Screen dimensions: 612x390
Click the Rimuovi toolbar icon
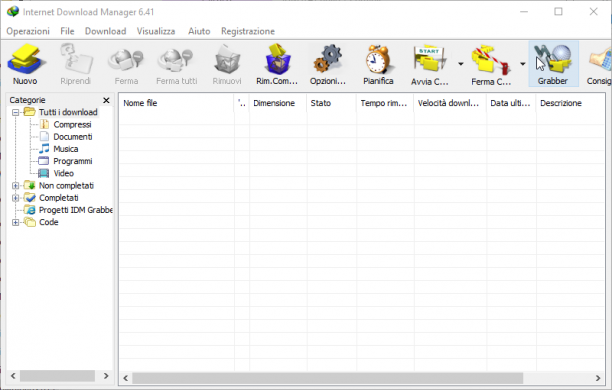click(x=227, y=60)
